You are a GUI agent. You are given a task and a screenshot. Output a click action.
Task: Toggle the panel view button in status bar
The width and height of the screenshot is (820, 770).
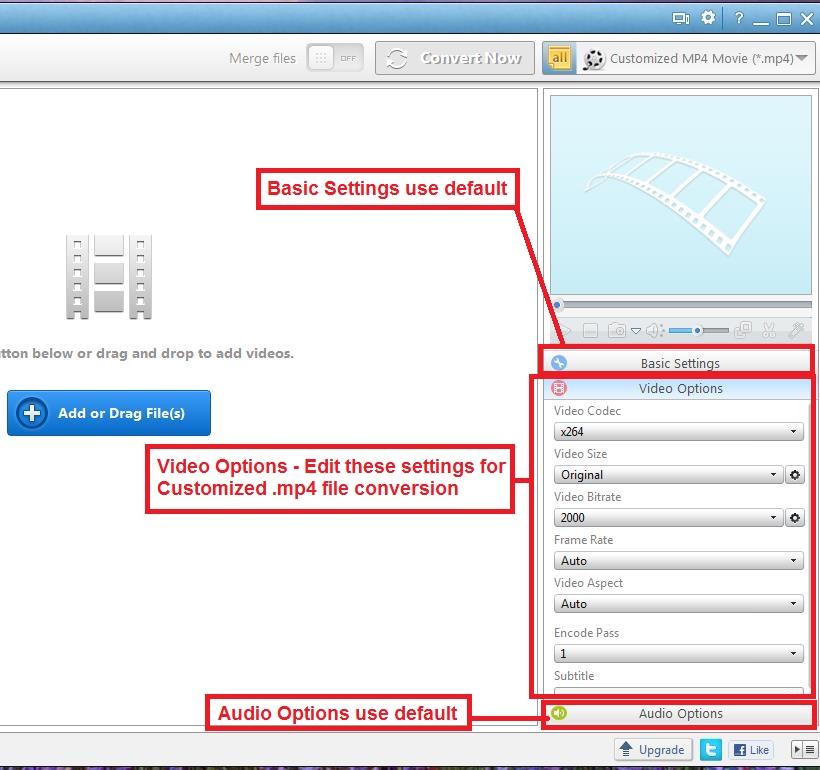pyautogui.click(x=803, y=749)
